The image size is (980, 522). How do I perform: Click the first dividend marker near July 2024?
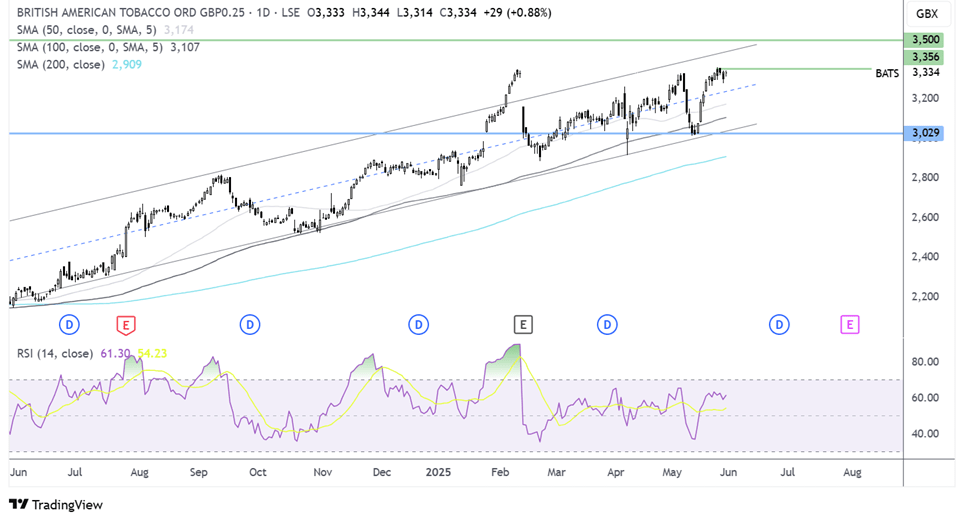tap(69, 324)
